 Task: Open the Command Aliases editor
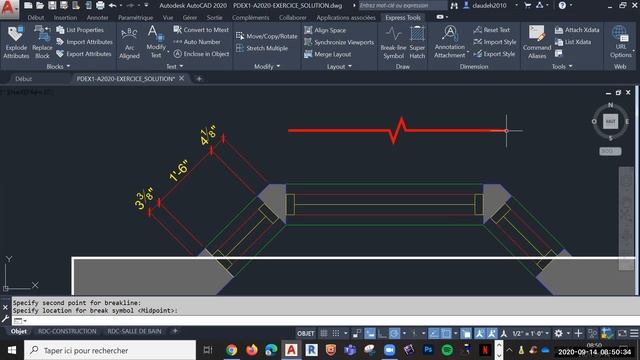537,42
